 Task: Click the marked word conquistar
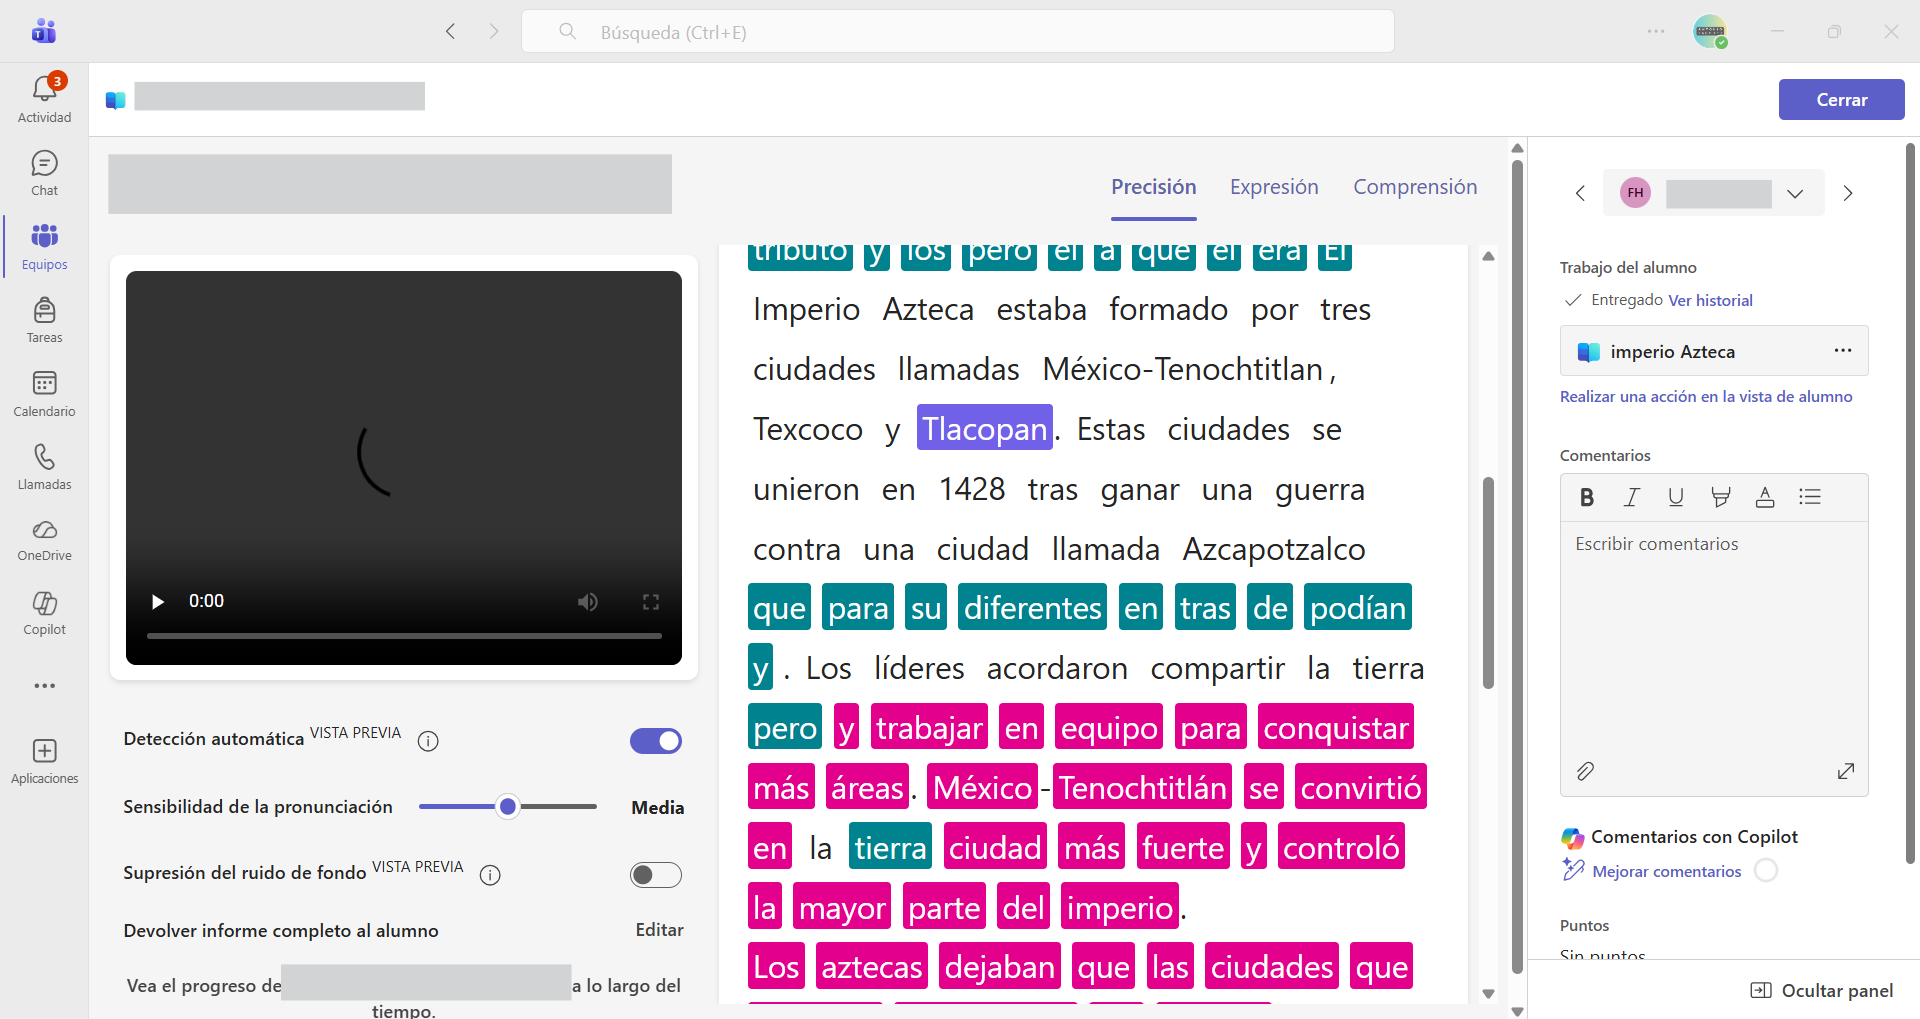pos(1336,728)
